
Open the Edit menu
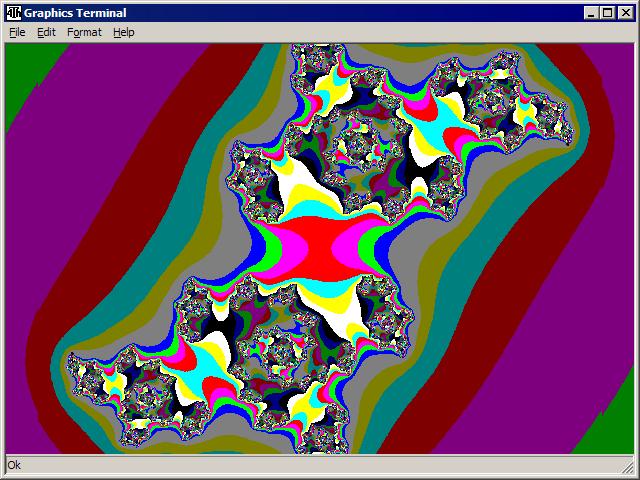tap(46, 32)
